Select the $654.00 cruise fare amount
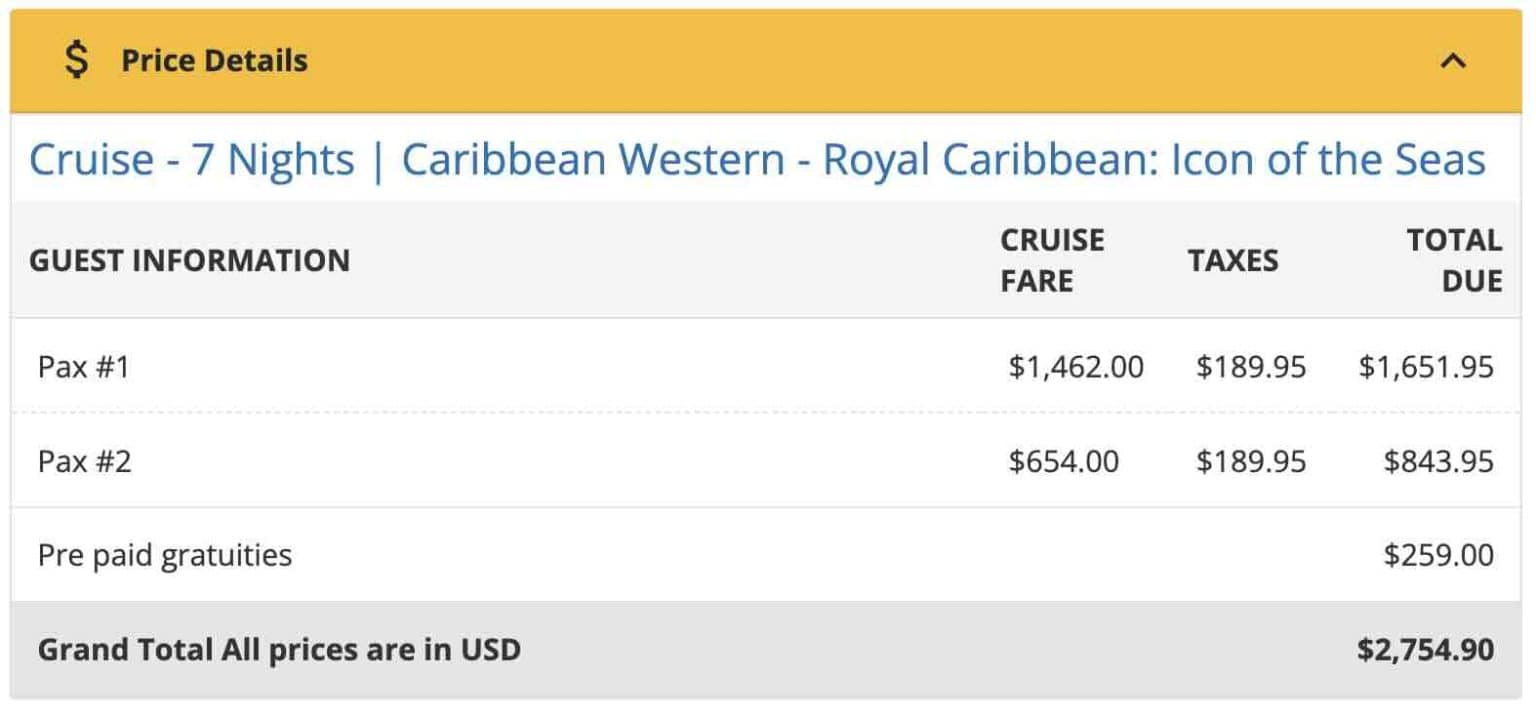The height and width of the screenshot is (712, 1536). point(1063,461)
